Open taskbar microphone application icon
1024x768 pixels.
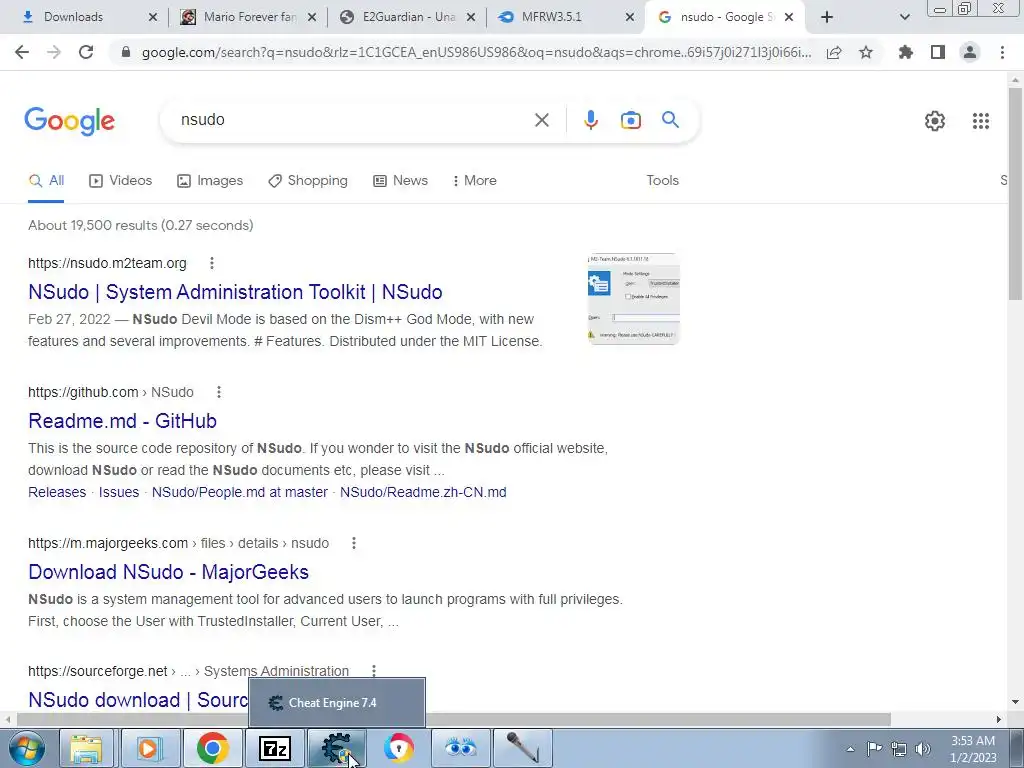[x=522, y=748]
